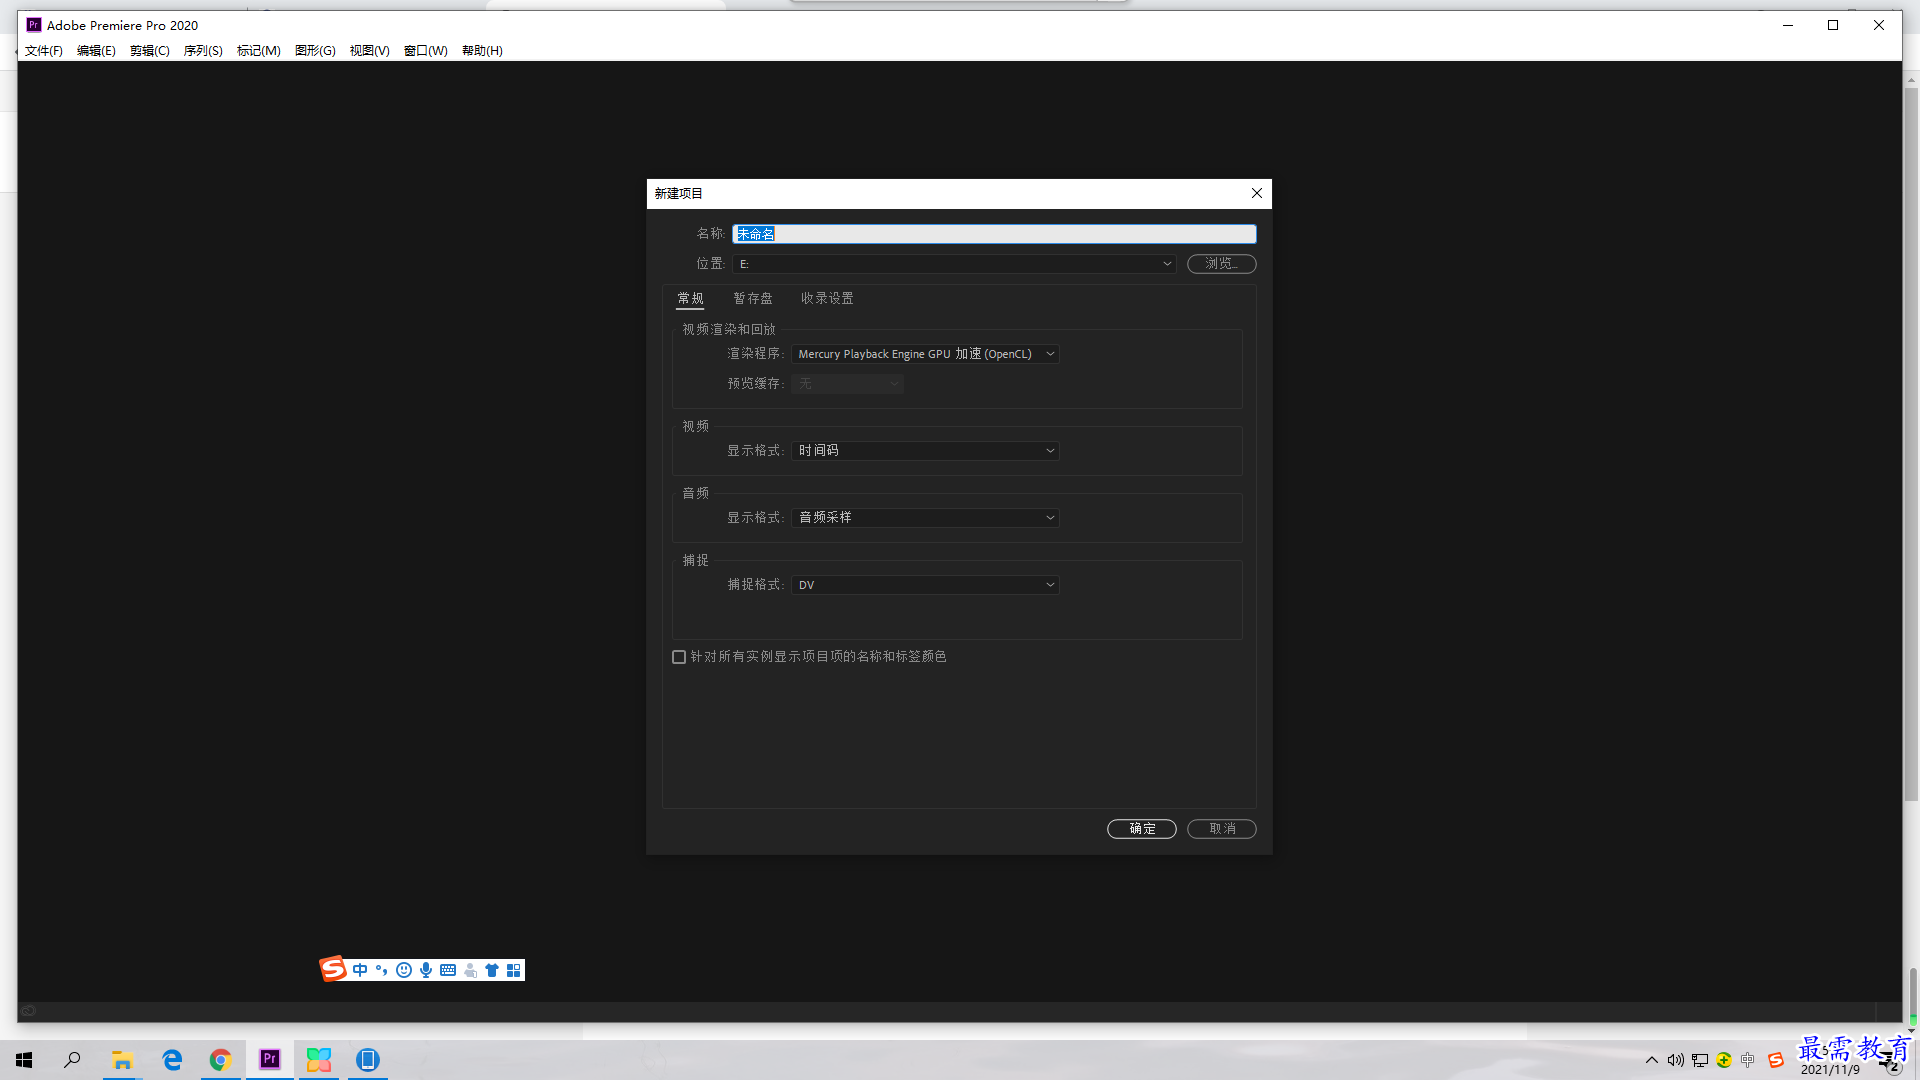This screenshot has height=1080, width=1920.
Task: Open the 文件(F) menu
Action: [x=44, y=51]
